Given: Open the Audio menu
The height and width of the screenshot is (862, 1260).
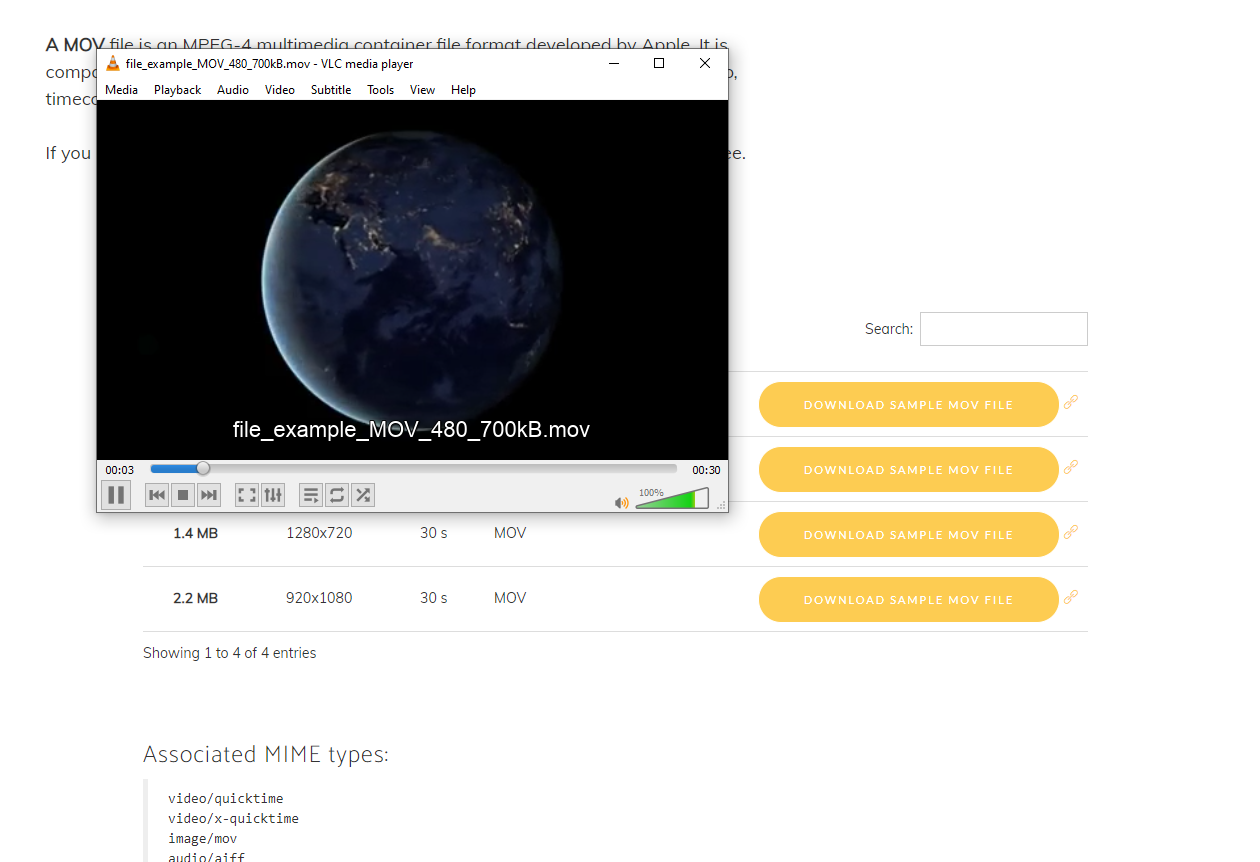Looking at the screenshot, I should coord(233,90).
